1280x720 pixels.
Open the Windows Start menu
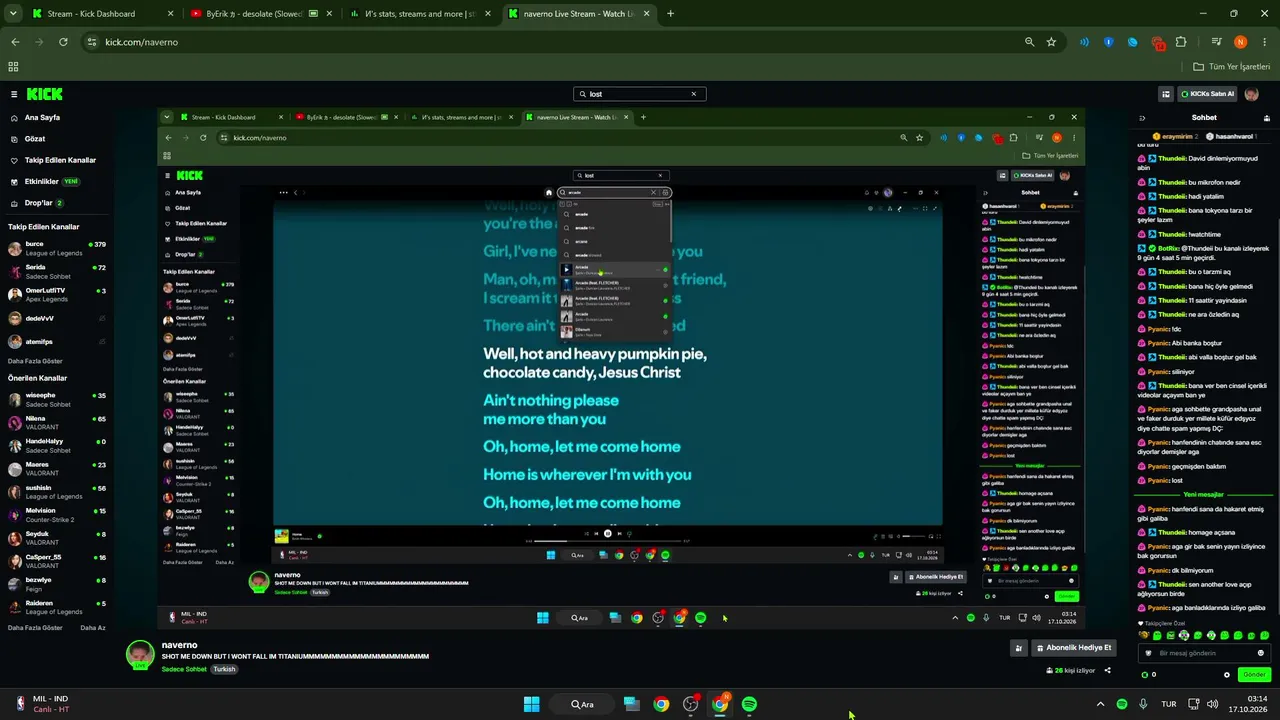[x=532, y=704]
